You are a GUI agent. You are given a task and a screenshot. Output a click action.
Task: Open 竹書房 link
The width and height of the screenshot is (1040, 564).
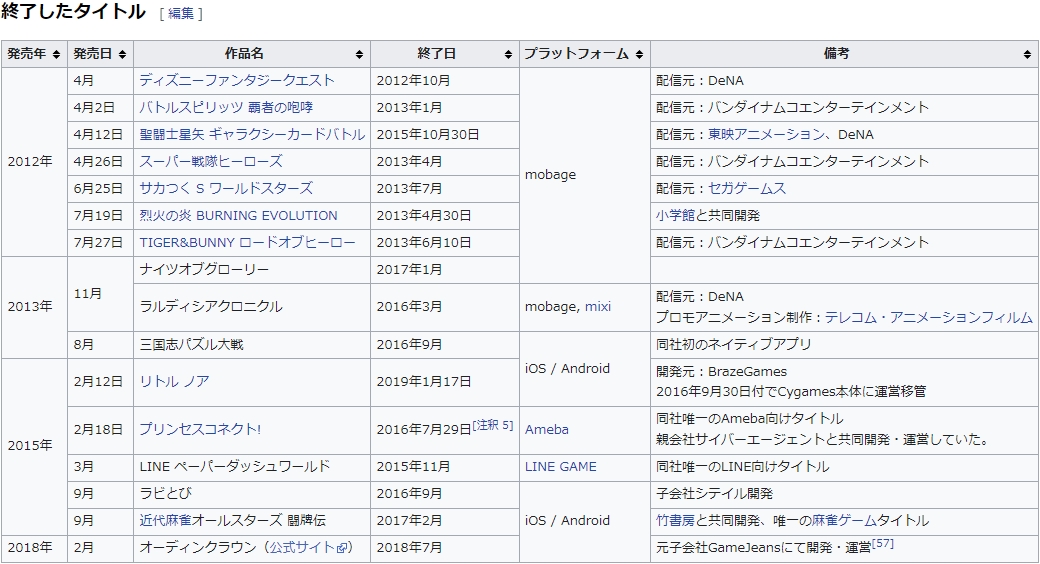coord(675,521)
